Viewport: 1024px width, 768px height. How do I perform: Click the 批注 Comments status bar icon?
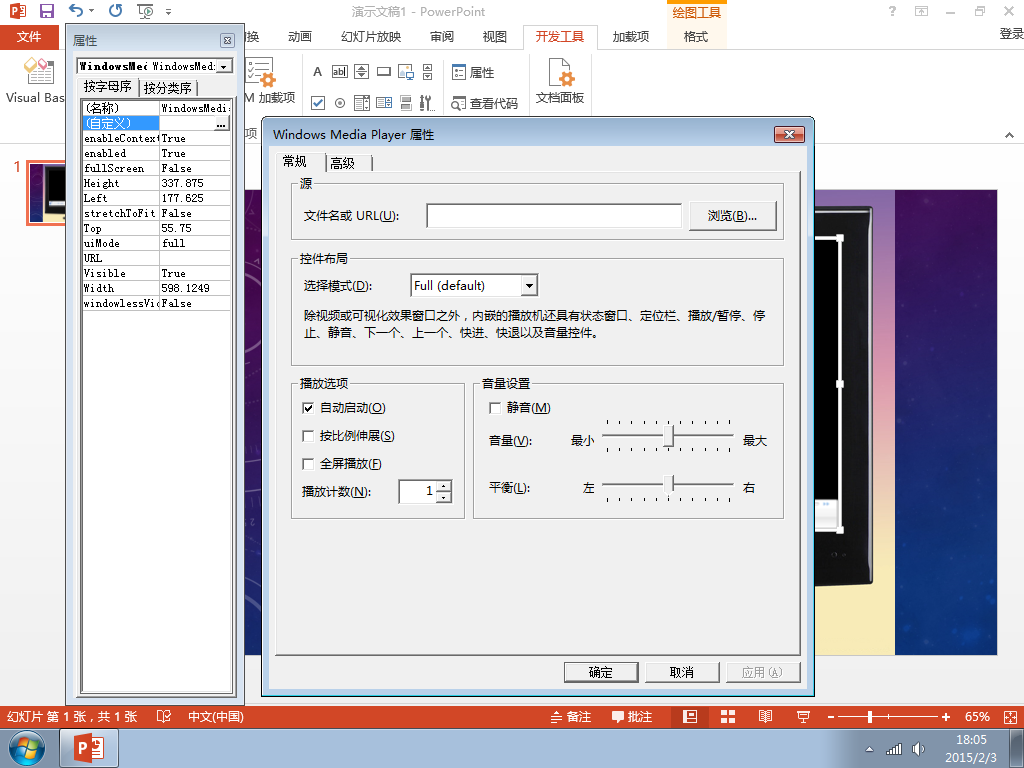[632, 717]
